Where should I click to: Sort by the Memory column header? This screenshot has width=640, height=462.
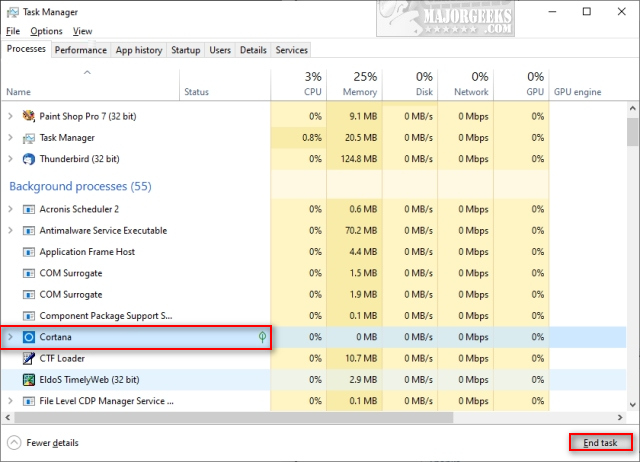click(x=354, y=85)
